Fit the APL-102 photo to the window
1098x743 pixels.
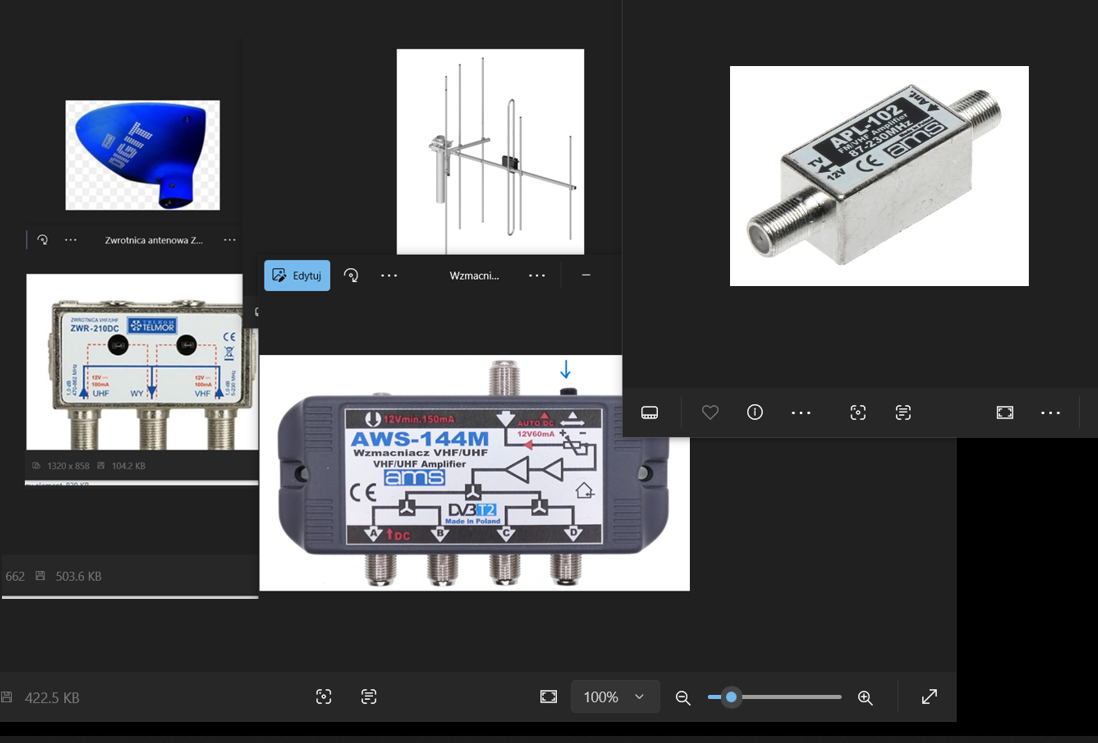[1005, 412]
